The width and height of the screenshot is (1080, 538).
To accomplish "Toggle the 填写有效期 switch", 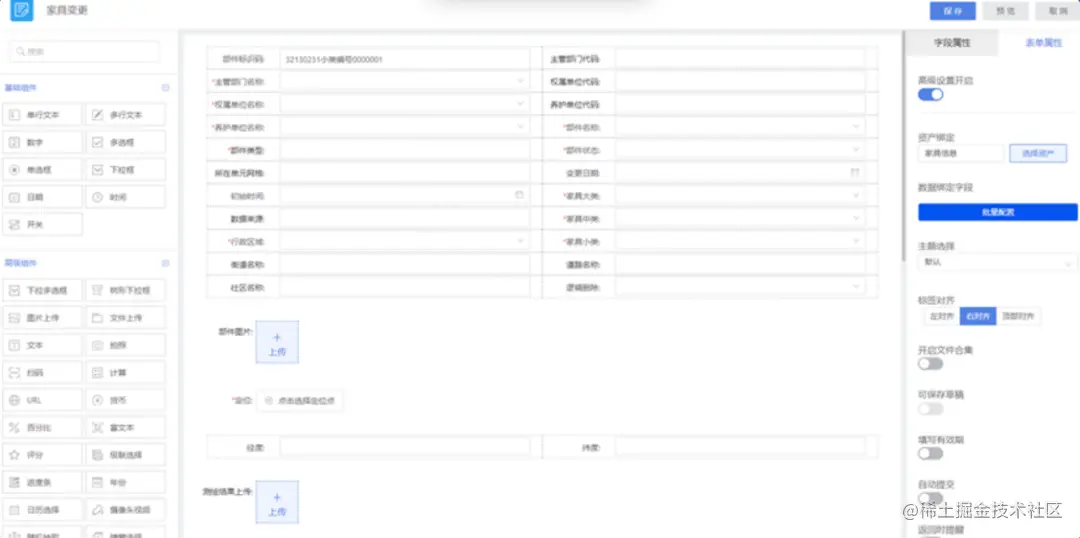I will pyautogui.click(x=931, y=453).
